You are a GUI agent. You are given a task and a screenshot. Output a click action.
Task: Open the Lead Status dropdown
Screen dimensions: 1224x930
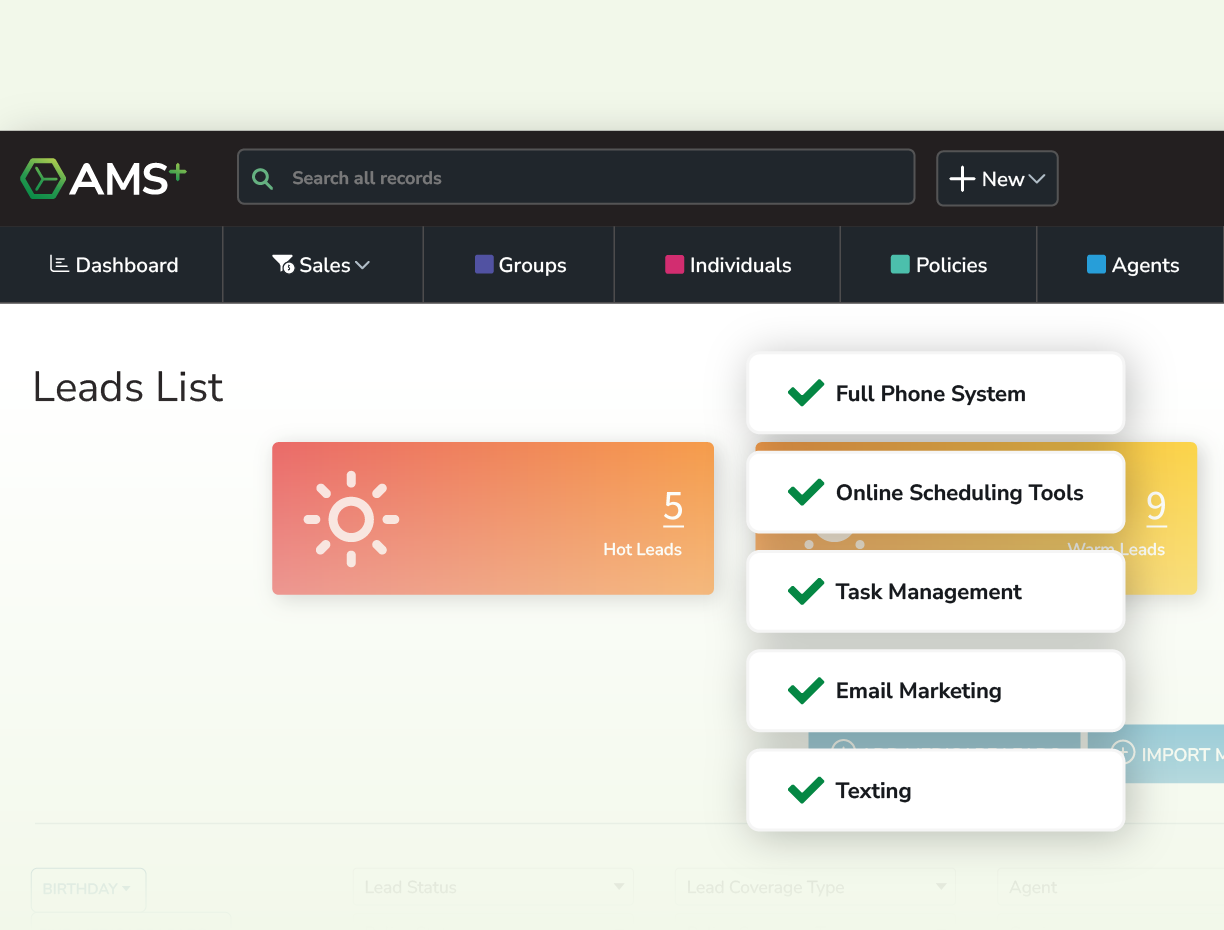coord(493,887)
